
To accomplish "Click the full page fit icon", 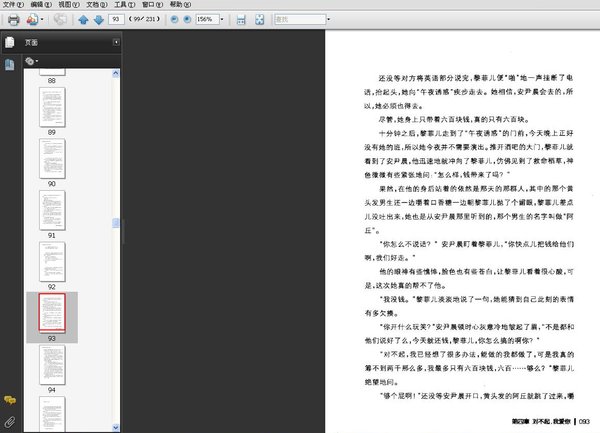I will click(260, 19).
